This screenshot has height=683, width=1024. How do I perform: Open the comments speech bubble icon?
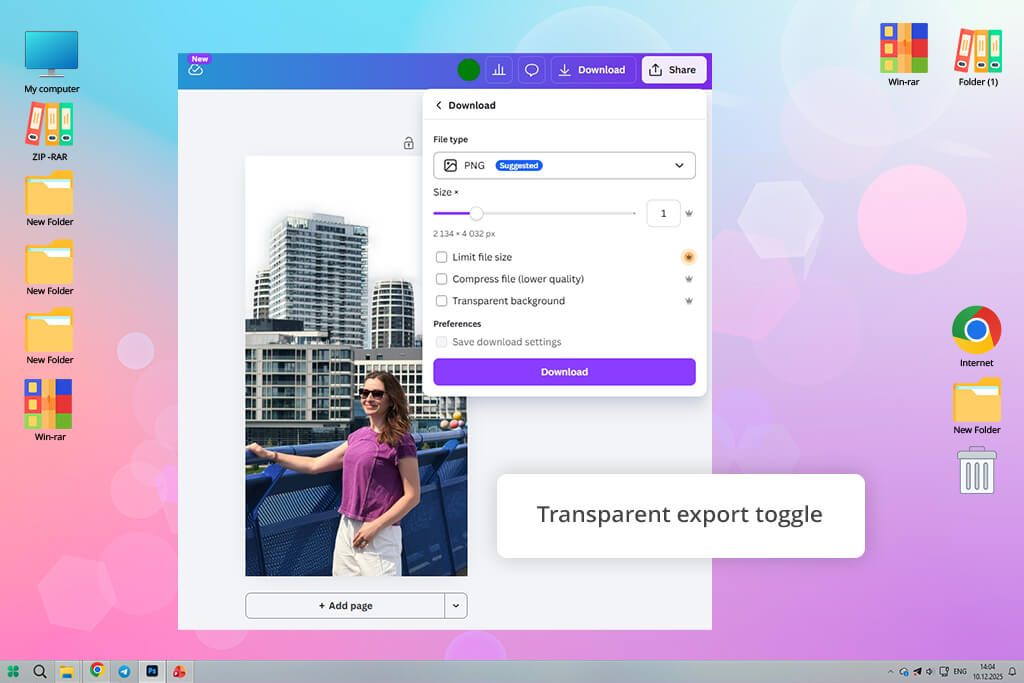[532, 70]
